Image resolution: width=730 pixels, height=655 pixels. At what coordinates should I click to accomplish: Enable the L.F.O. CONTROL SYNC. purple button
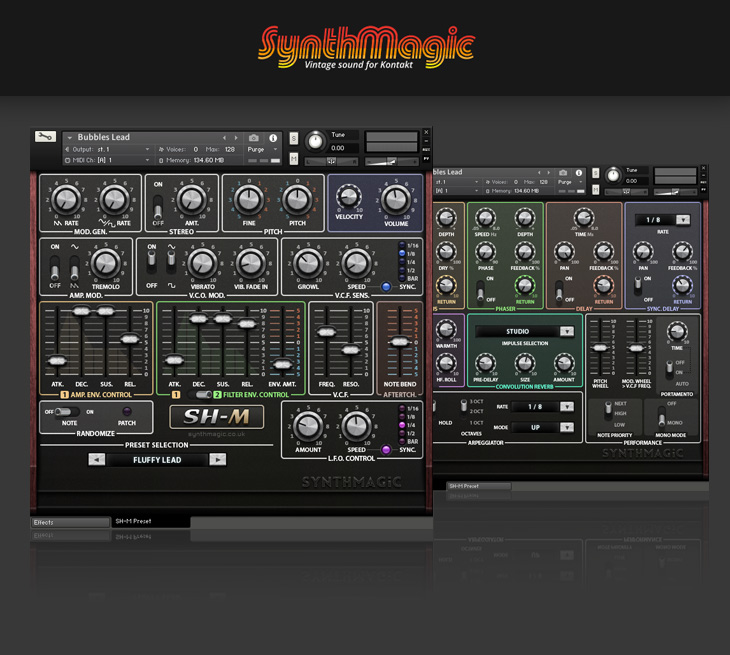pyautogui.click(x=386, y=450)
